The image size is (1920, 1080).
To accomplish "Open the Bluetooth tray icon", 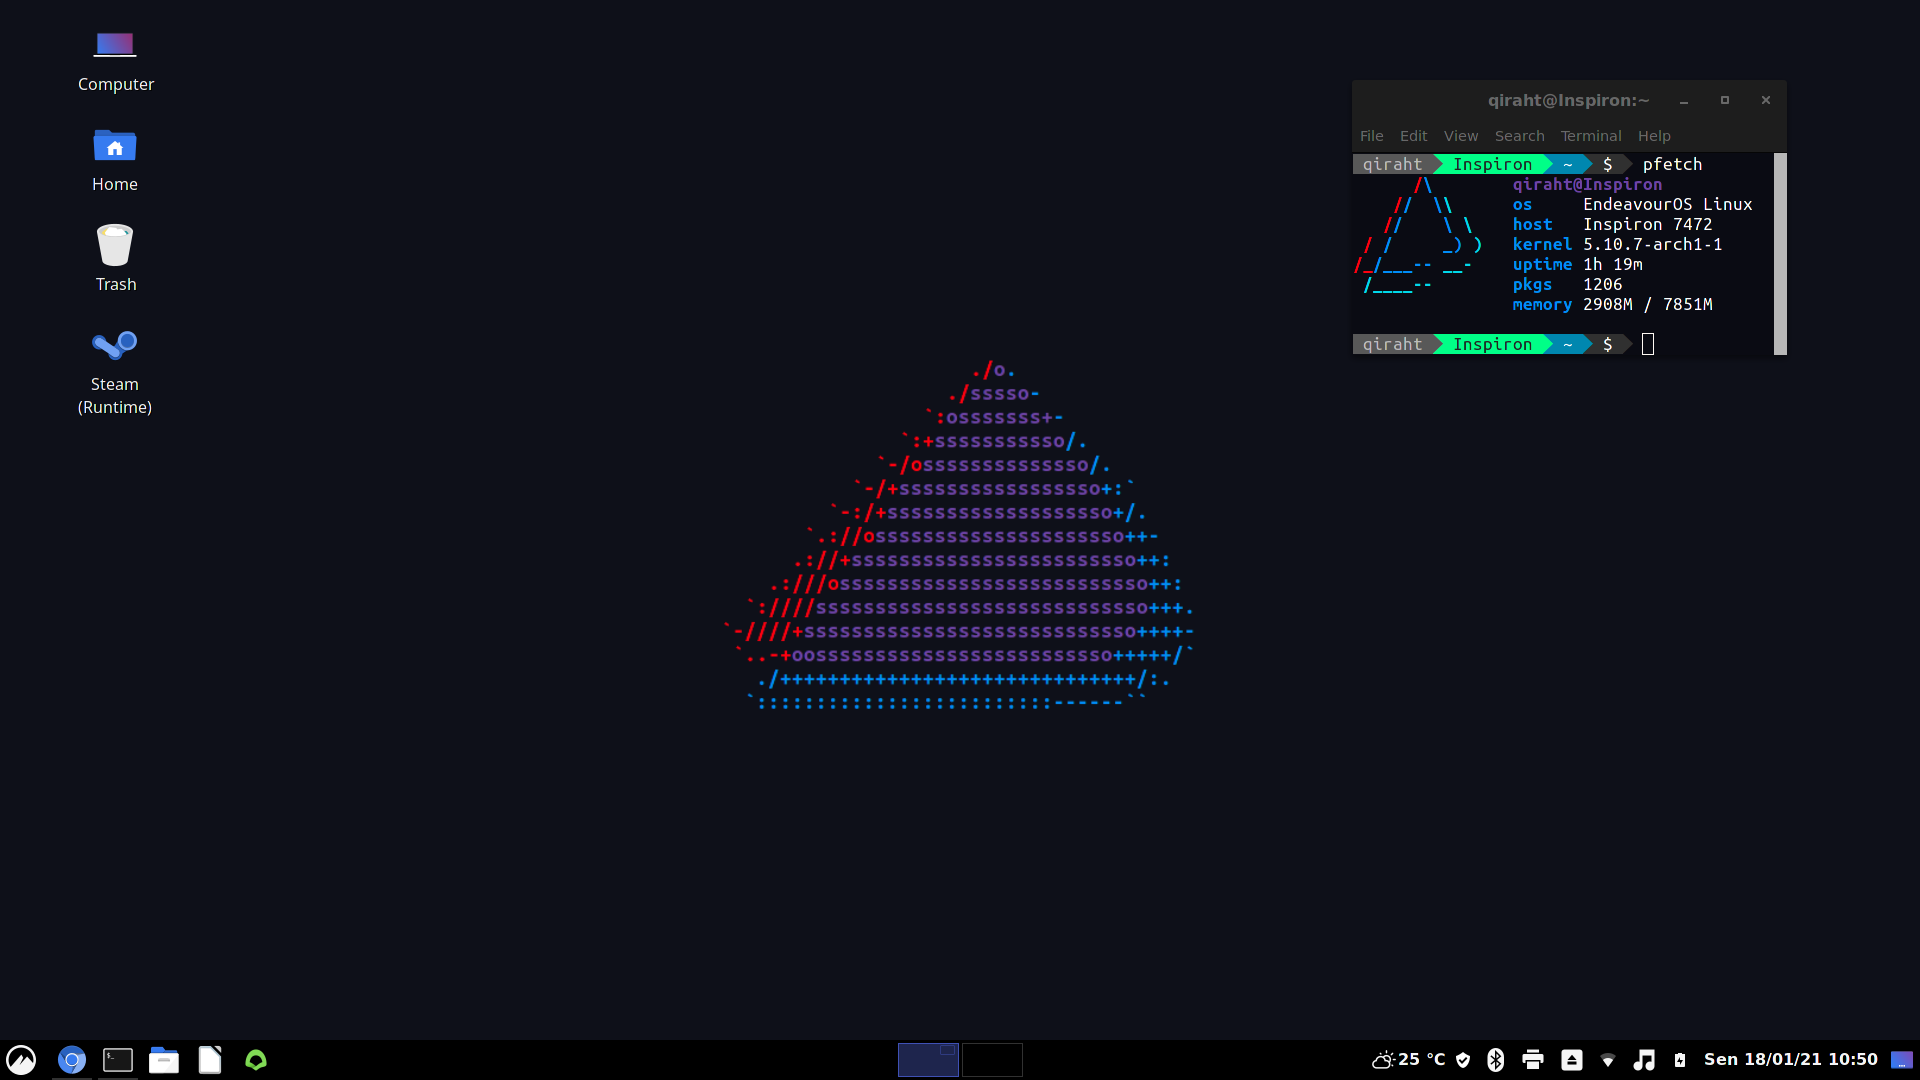I will [1496, 1060].
